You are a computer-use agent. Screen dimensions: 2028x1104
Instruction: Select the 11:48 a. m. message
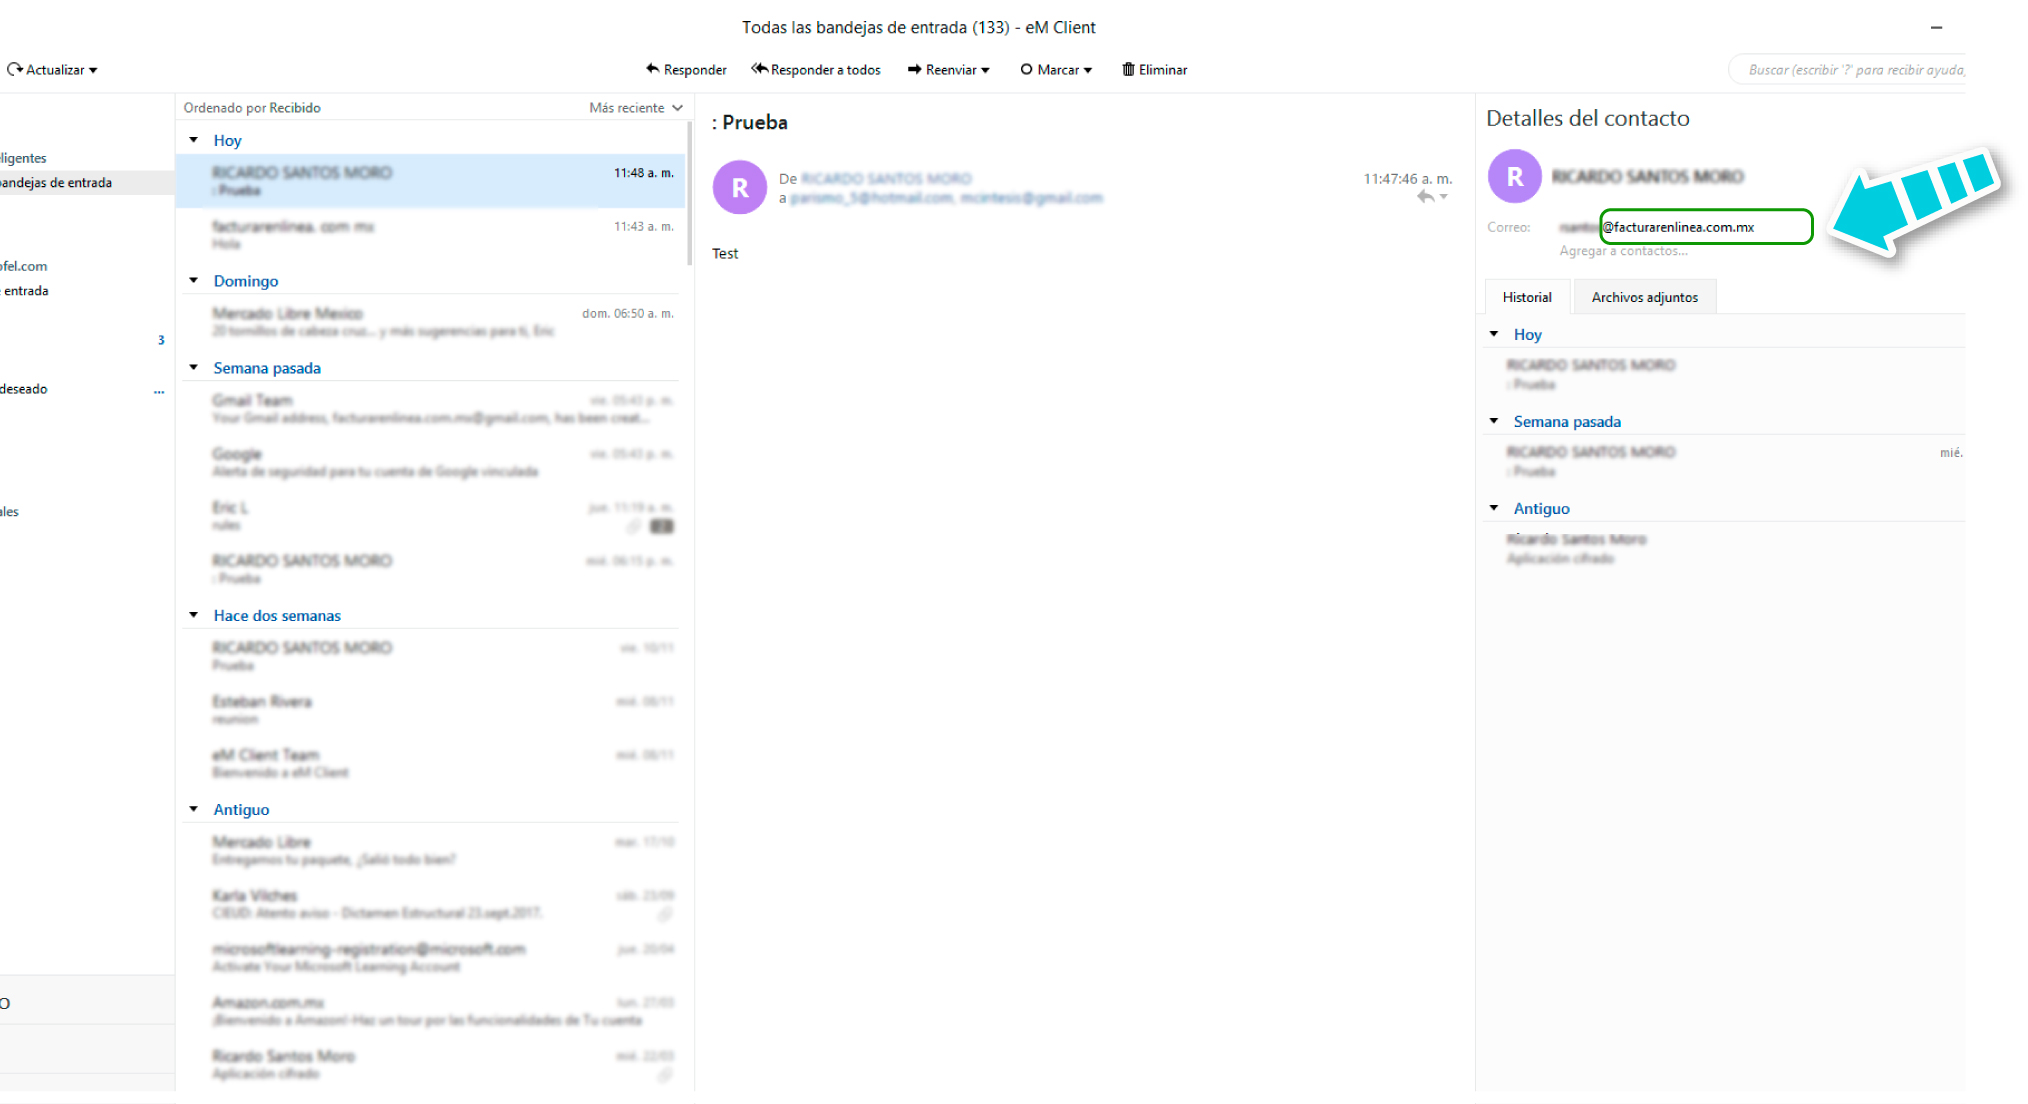click(x=430, y=181)
